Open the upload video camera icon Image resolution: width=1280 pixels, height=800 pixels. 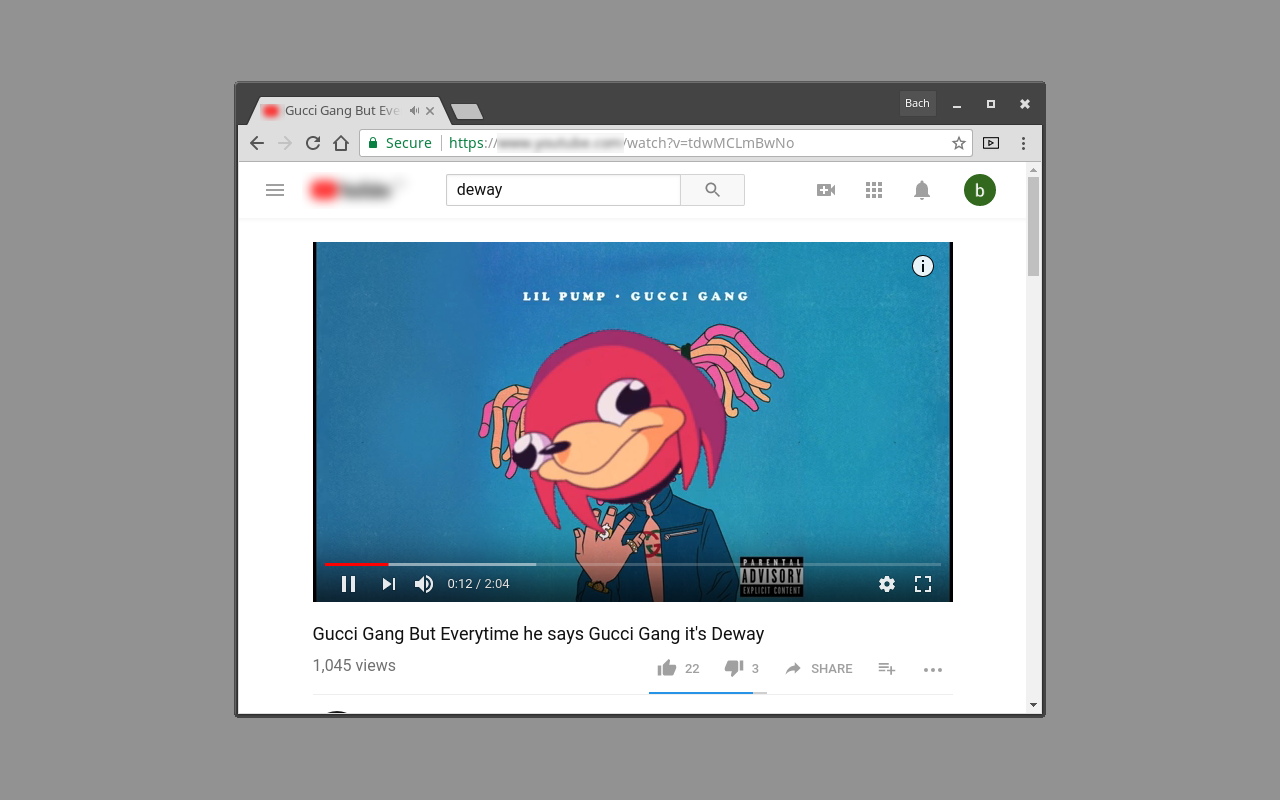click(x=826, y=190)
